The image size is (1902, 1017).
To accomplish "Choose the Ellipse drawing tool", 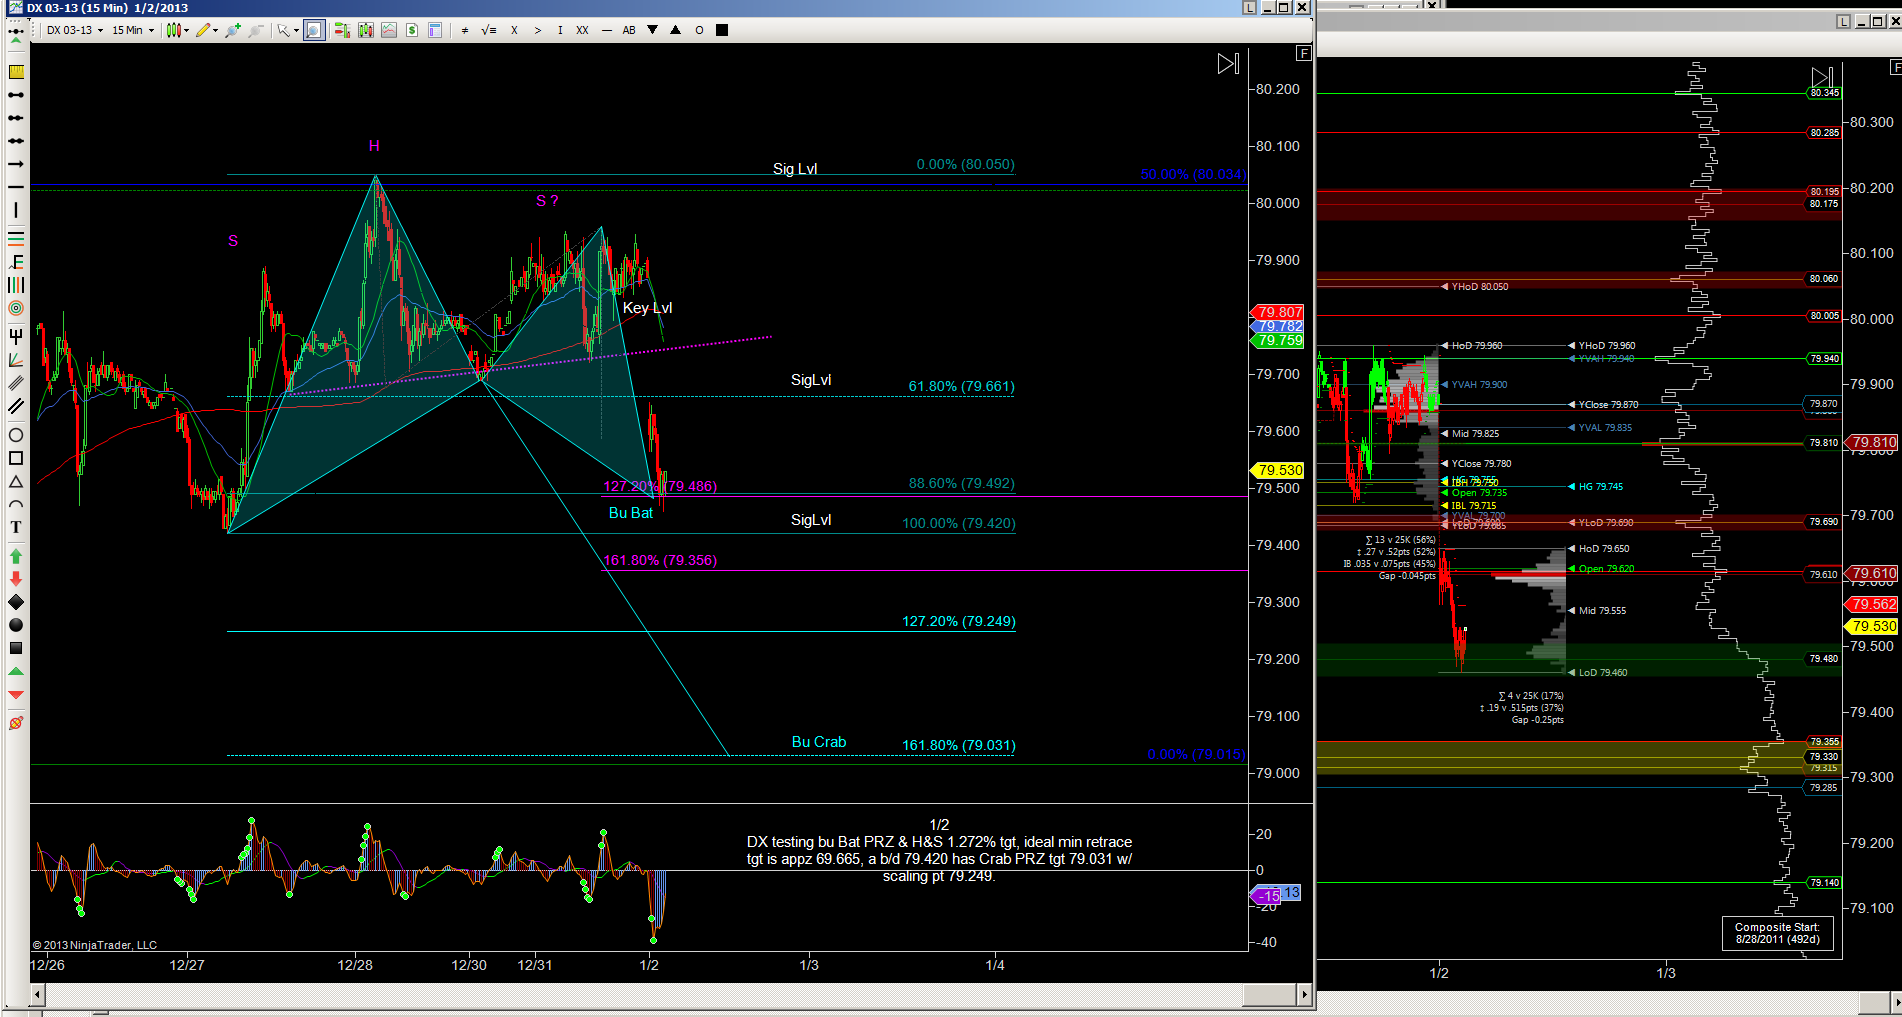I will pos(16,436).
